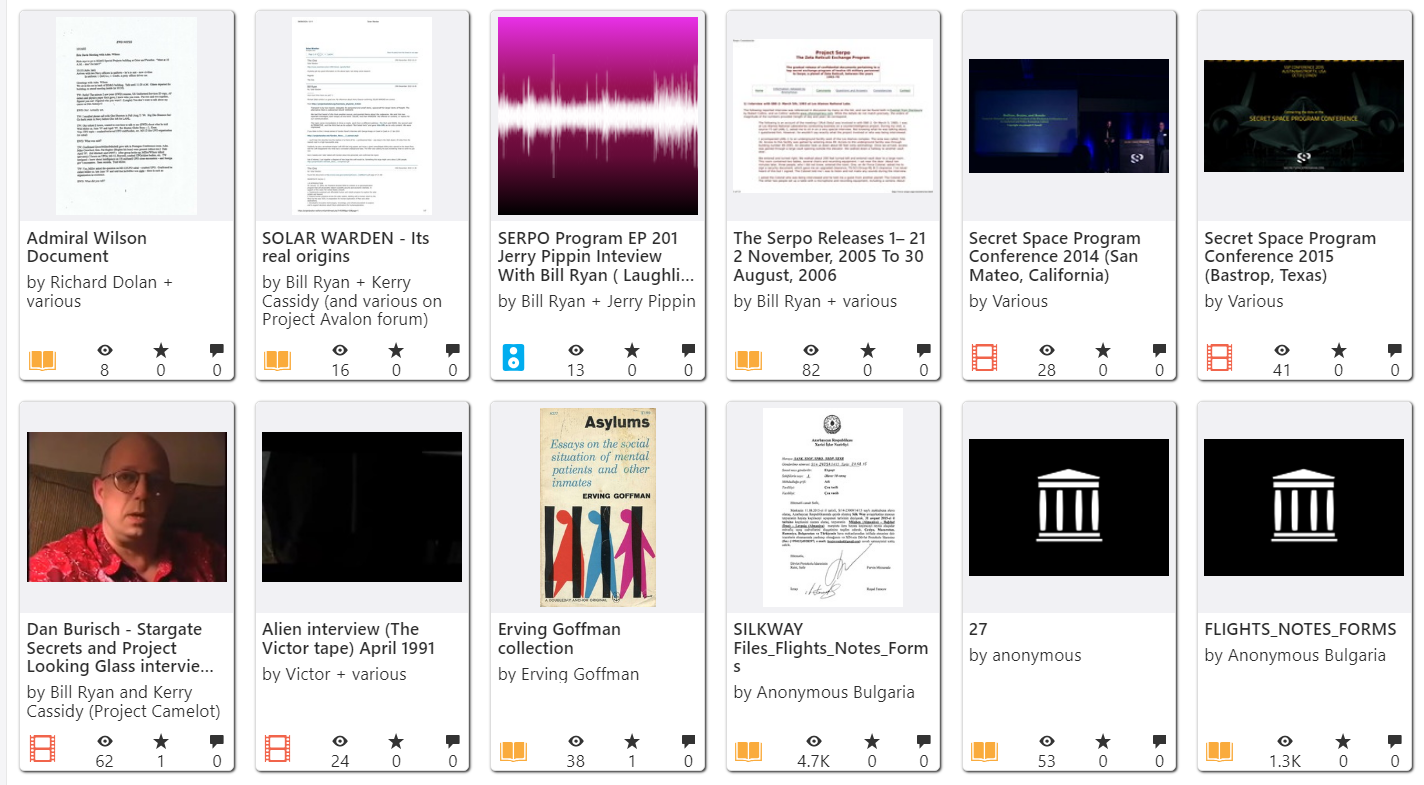The width and height of the screenshot is (1424, 785).
Task: Click the film icon on Secret Space Program Conference 2014 card
Action: (x=984, y=357)
